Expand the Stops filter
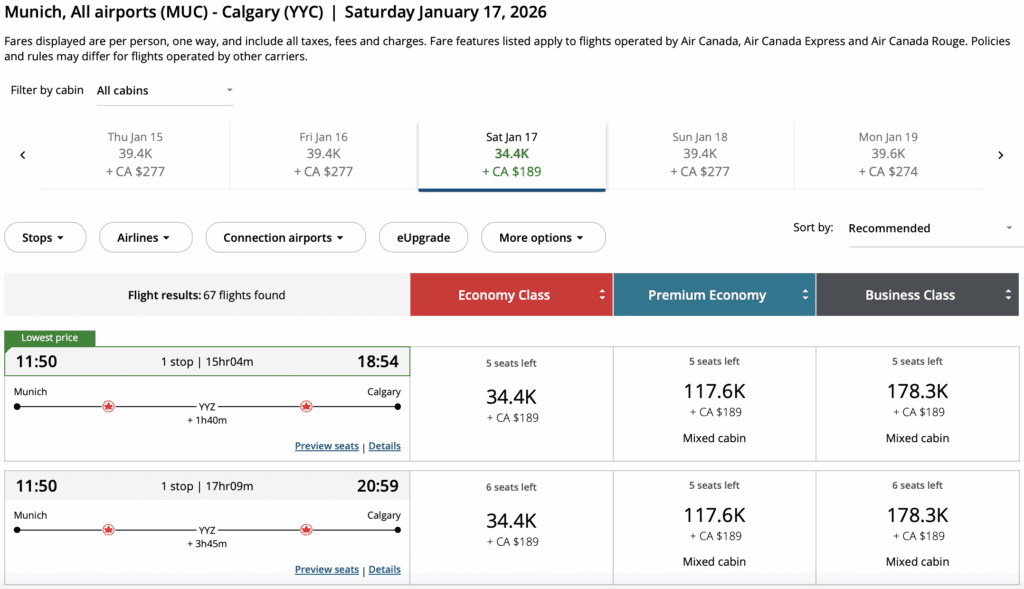 coord(43,238)
